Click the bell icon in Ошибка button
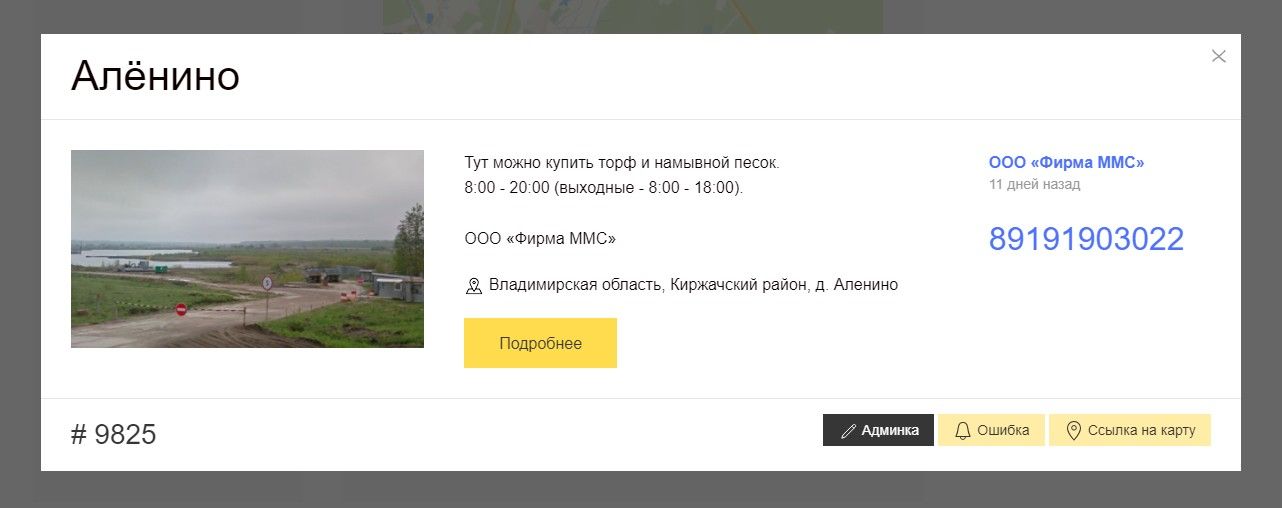The width and height of the screenshot is (1282, 508). click(963, 431)
